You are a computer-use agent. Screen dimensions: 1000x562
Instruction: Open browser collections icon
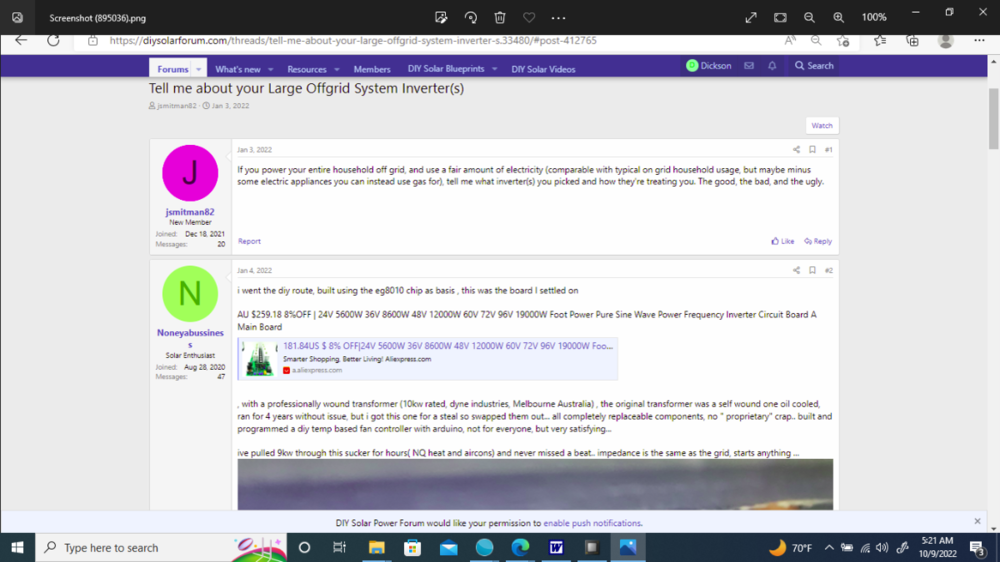click(913, 41)
